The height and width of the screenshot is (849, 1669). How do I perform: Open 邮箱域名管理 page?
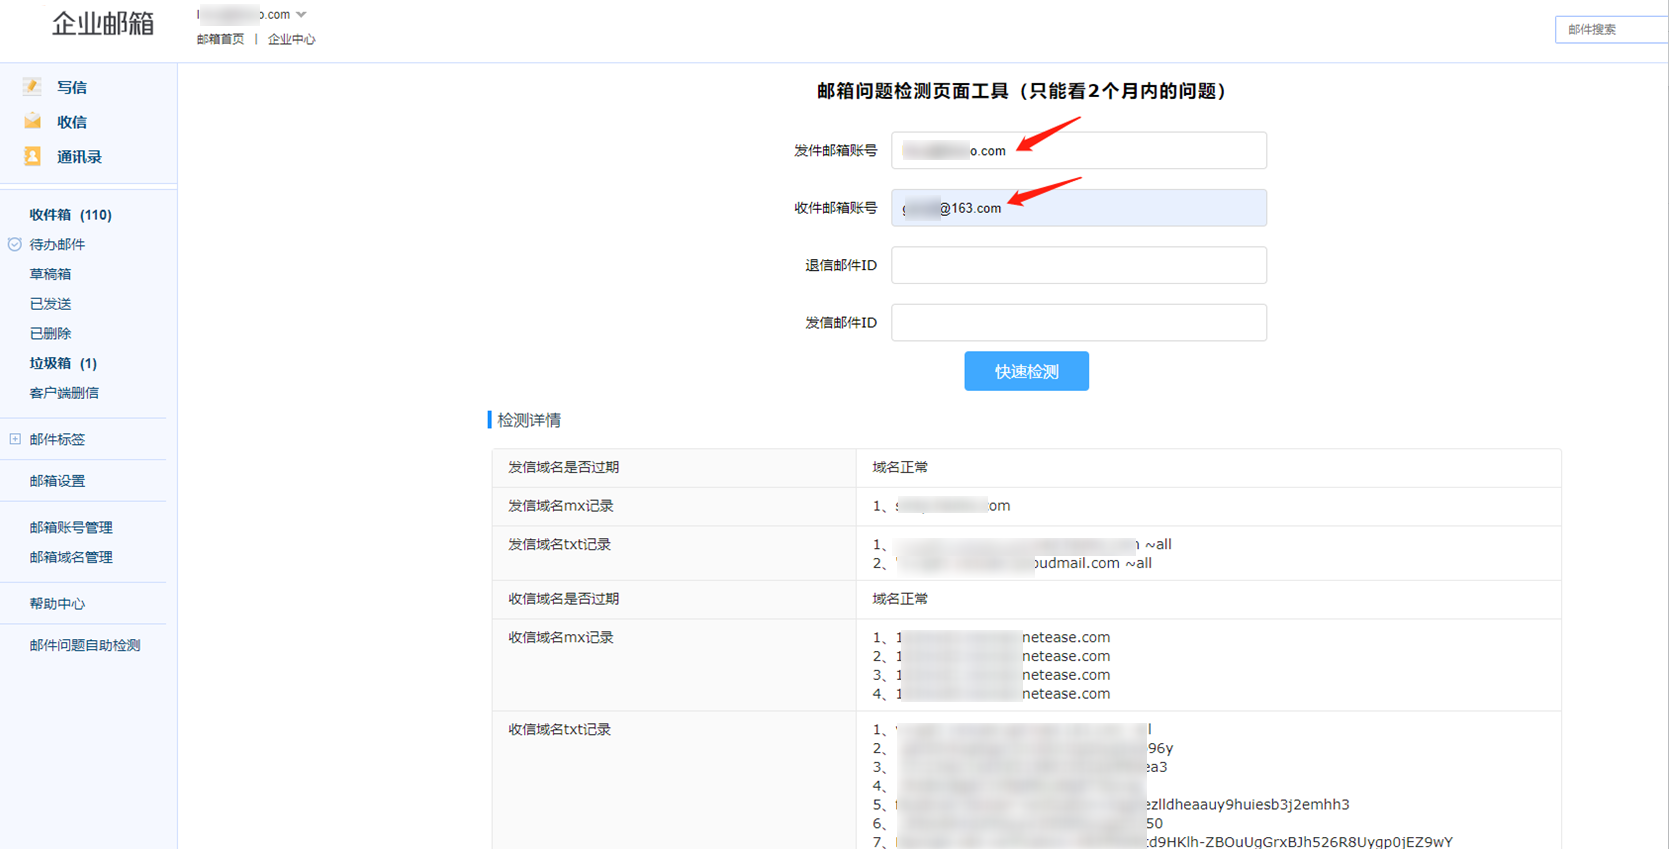point(71,557)
